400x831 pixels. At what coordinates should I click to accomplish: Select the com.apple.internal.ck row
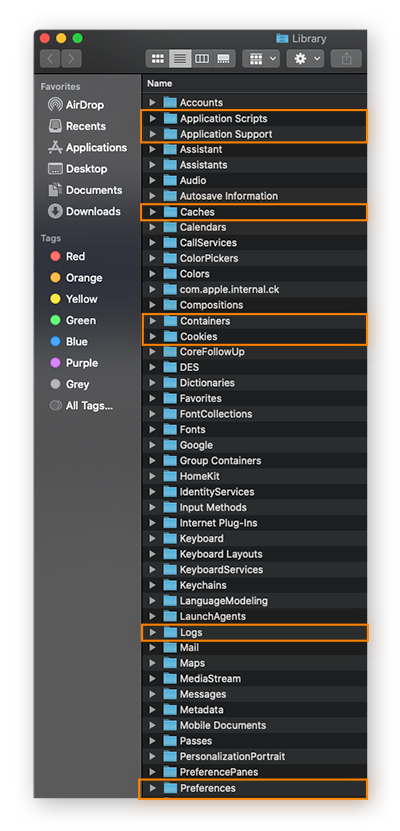(254, 289)
